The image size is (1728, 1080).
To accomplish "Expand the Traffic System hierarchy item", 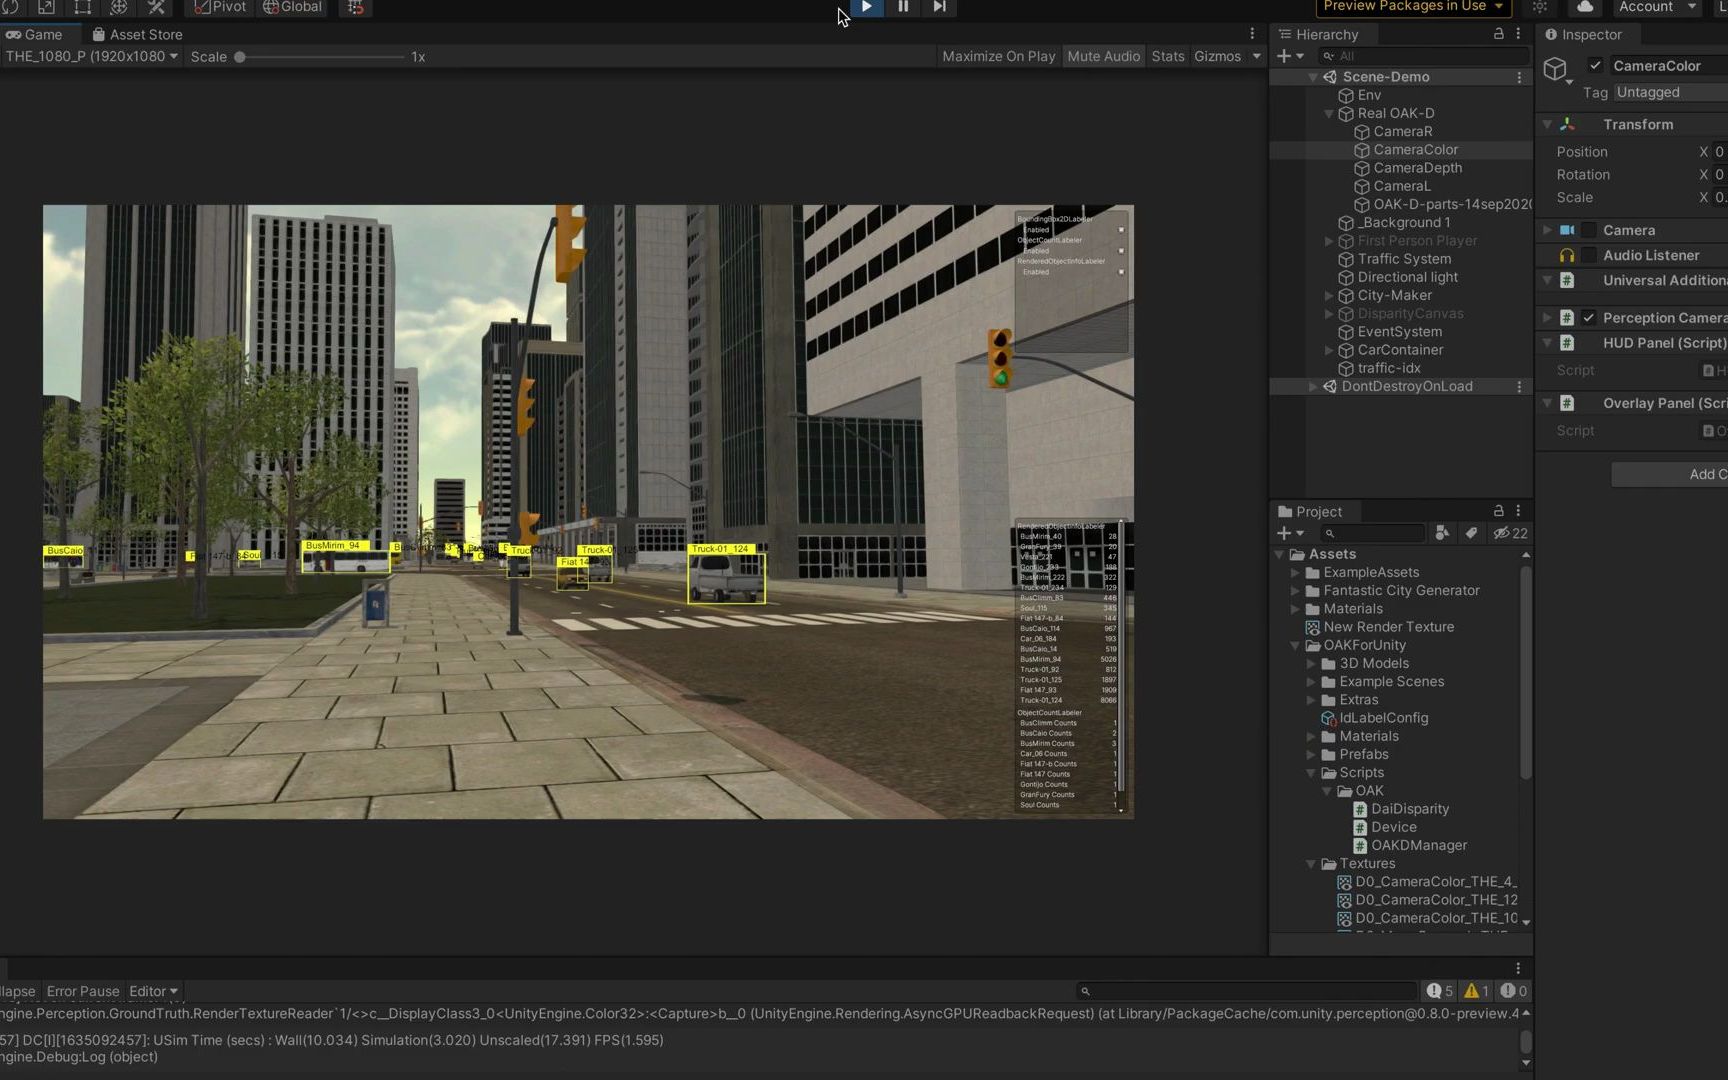I will pyautogui.click(x=1328, y=259).
